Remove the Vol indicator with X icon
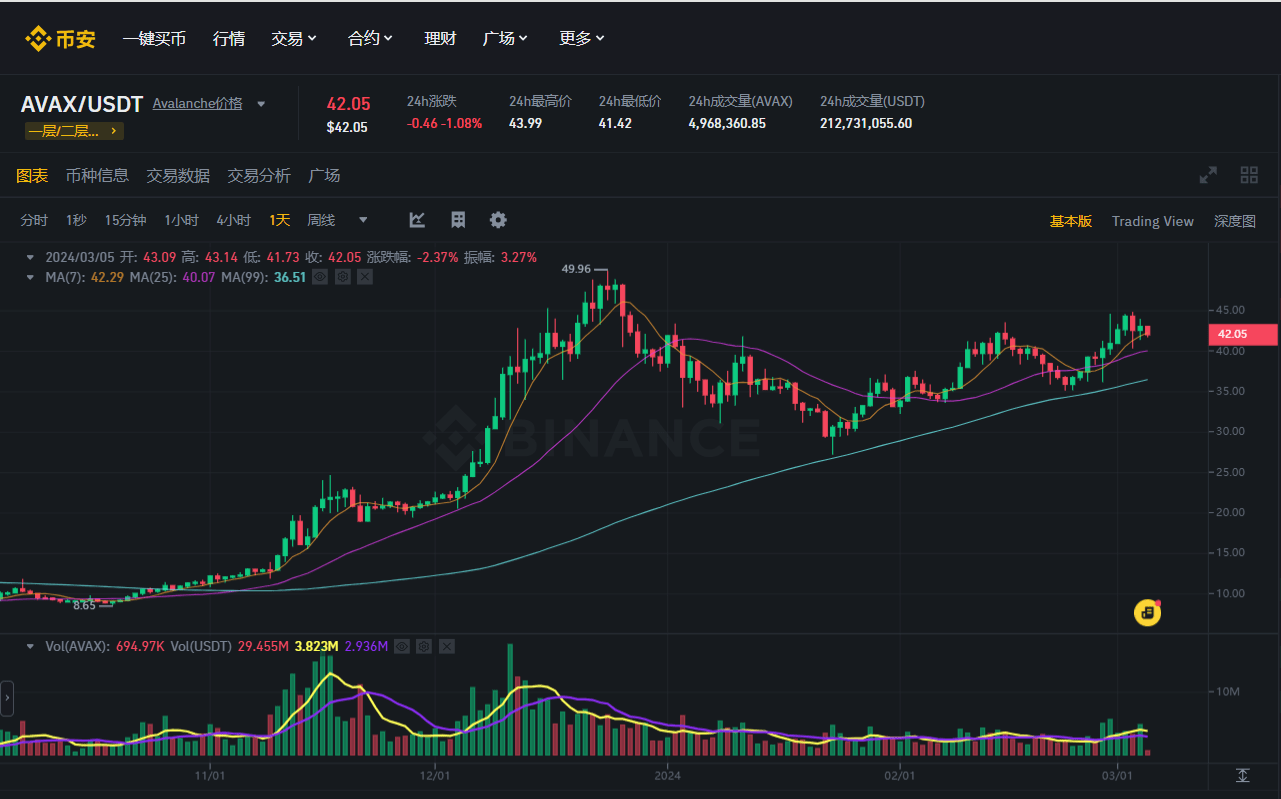The width and height of the screenshot is (1281, 799). 447,646
